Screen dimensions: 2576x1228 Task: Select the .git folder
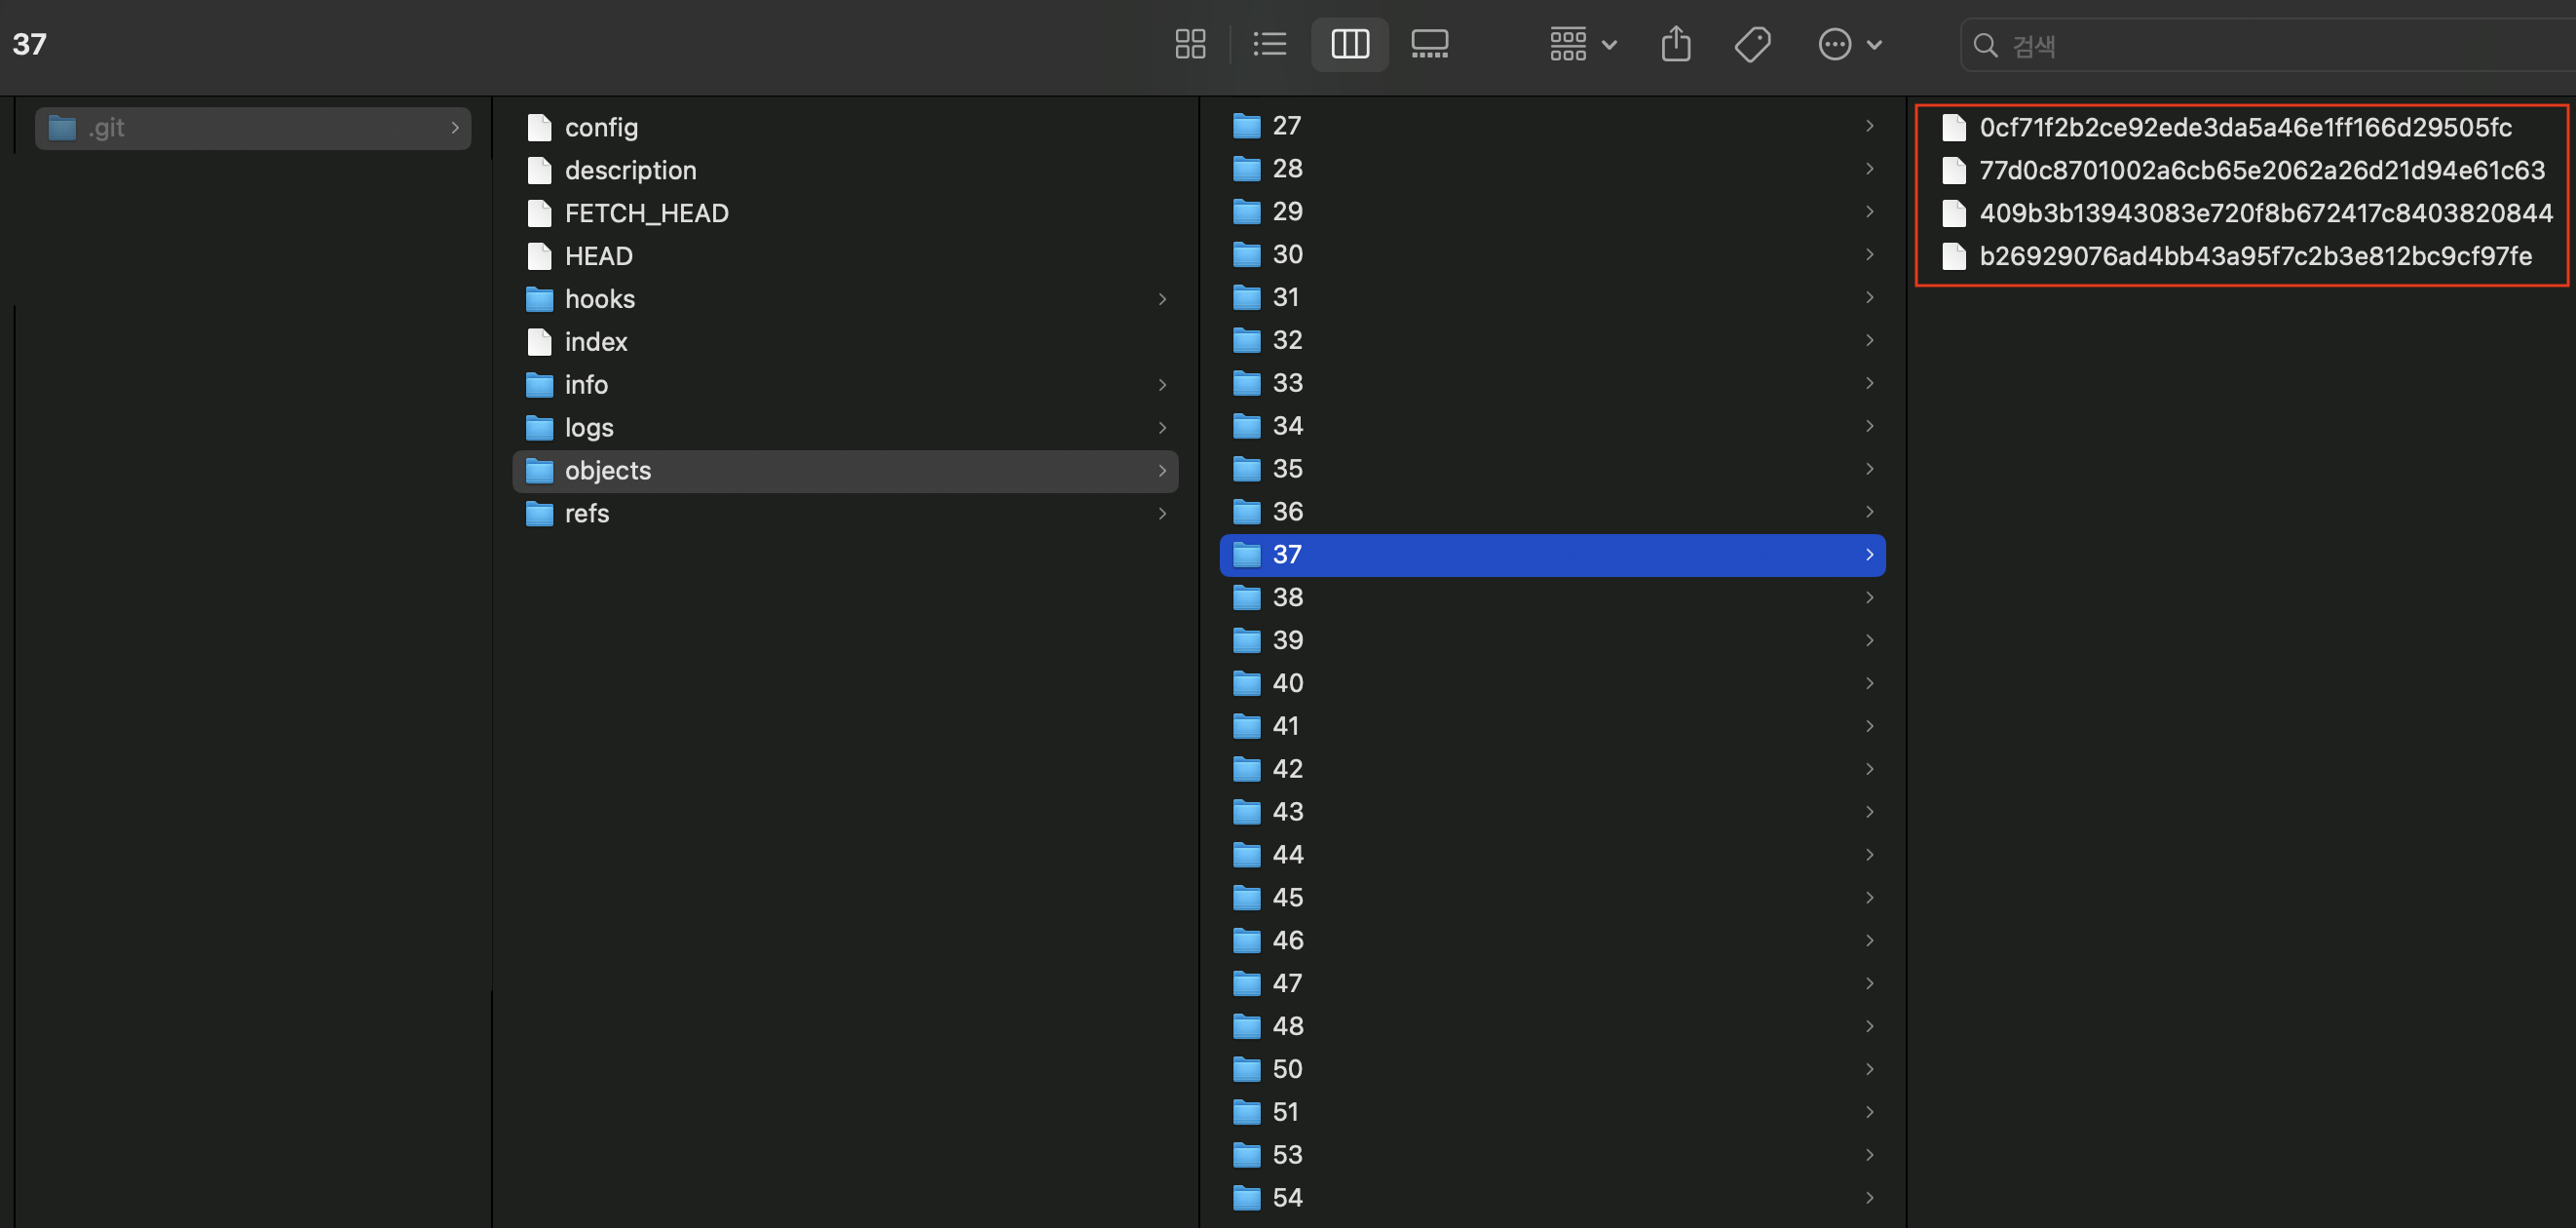pos(252,128)
